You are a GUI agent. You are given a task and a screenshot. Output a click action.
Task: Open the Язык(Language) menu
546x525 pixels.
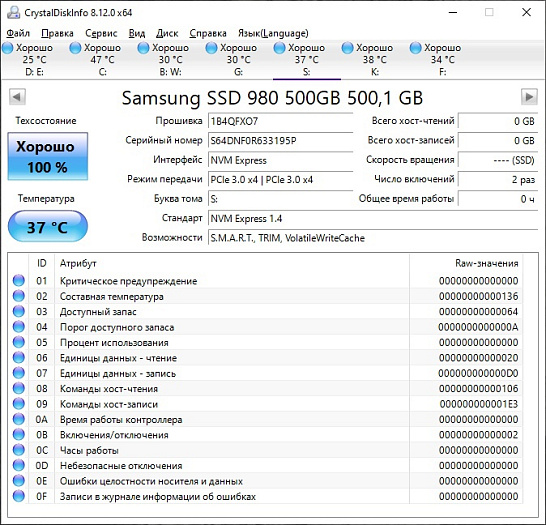(x=273, y=33)
